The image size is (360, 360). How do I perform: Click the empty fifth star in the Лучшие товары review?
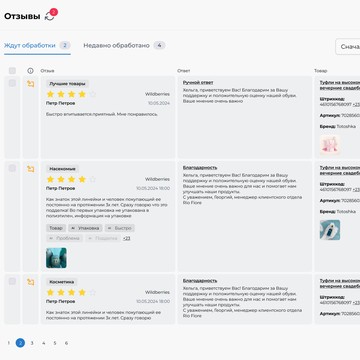click(93, 94)
